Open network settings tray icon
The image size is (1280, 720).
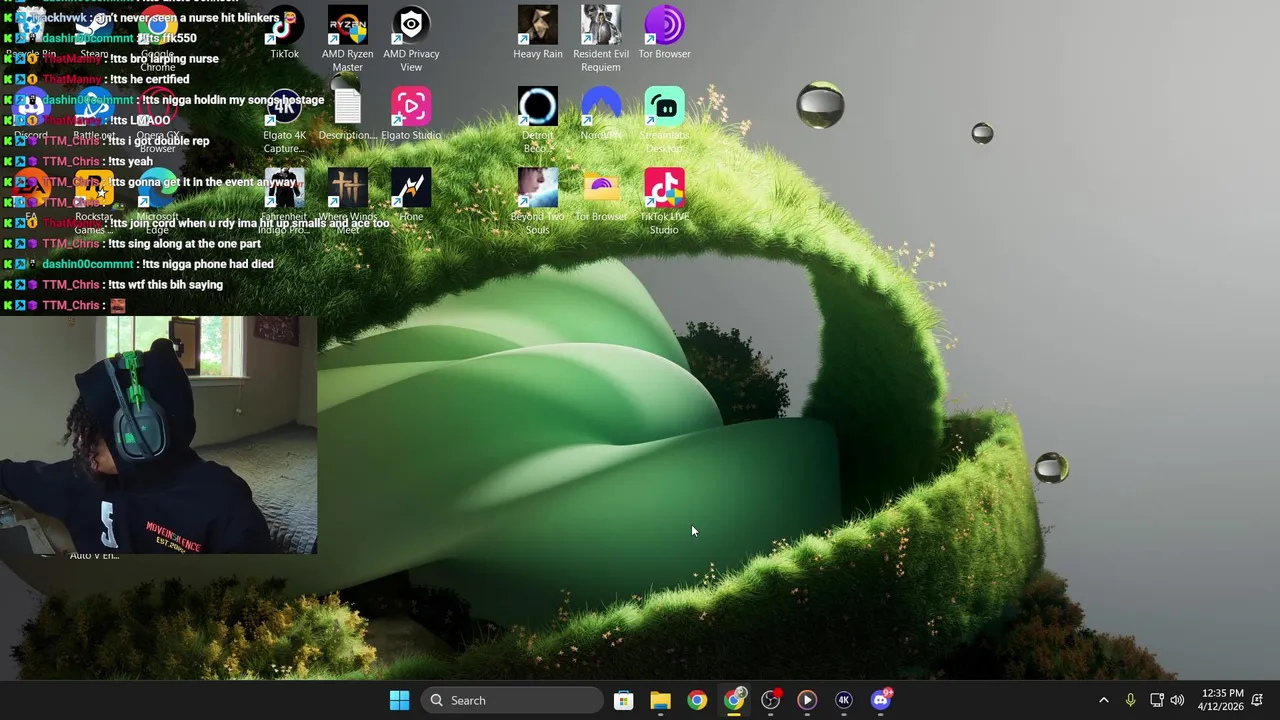click(1156, 700)
